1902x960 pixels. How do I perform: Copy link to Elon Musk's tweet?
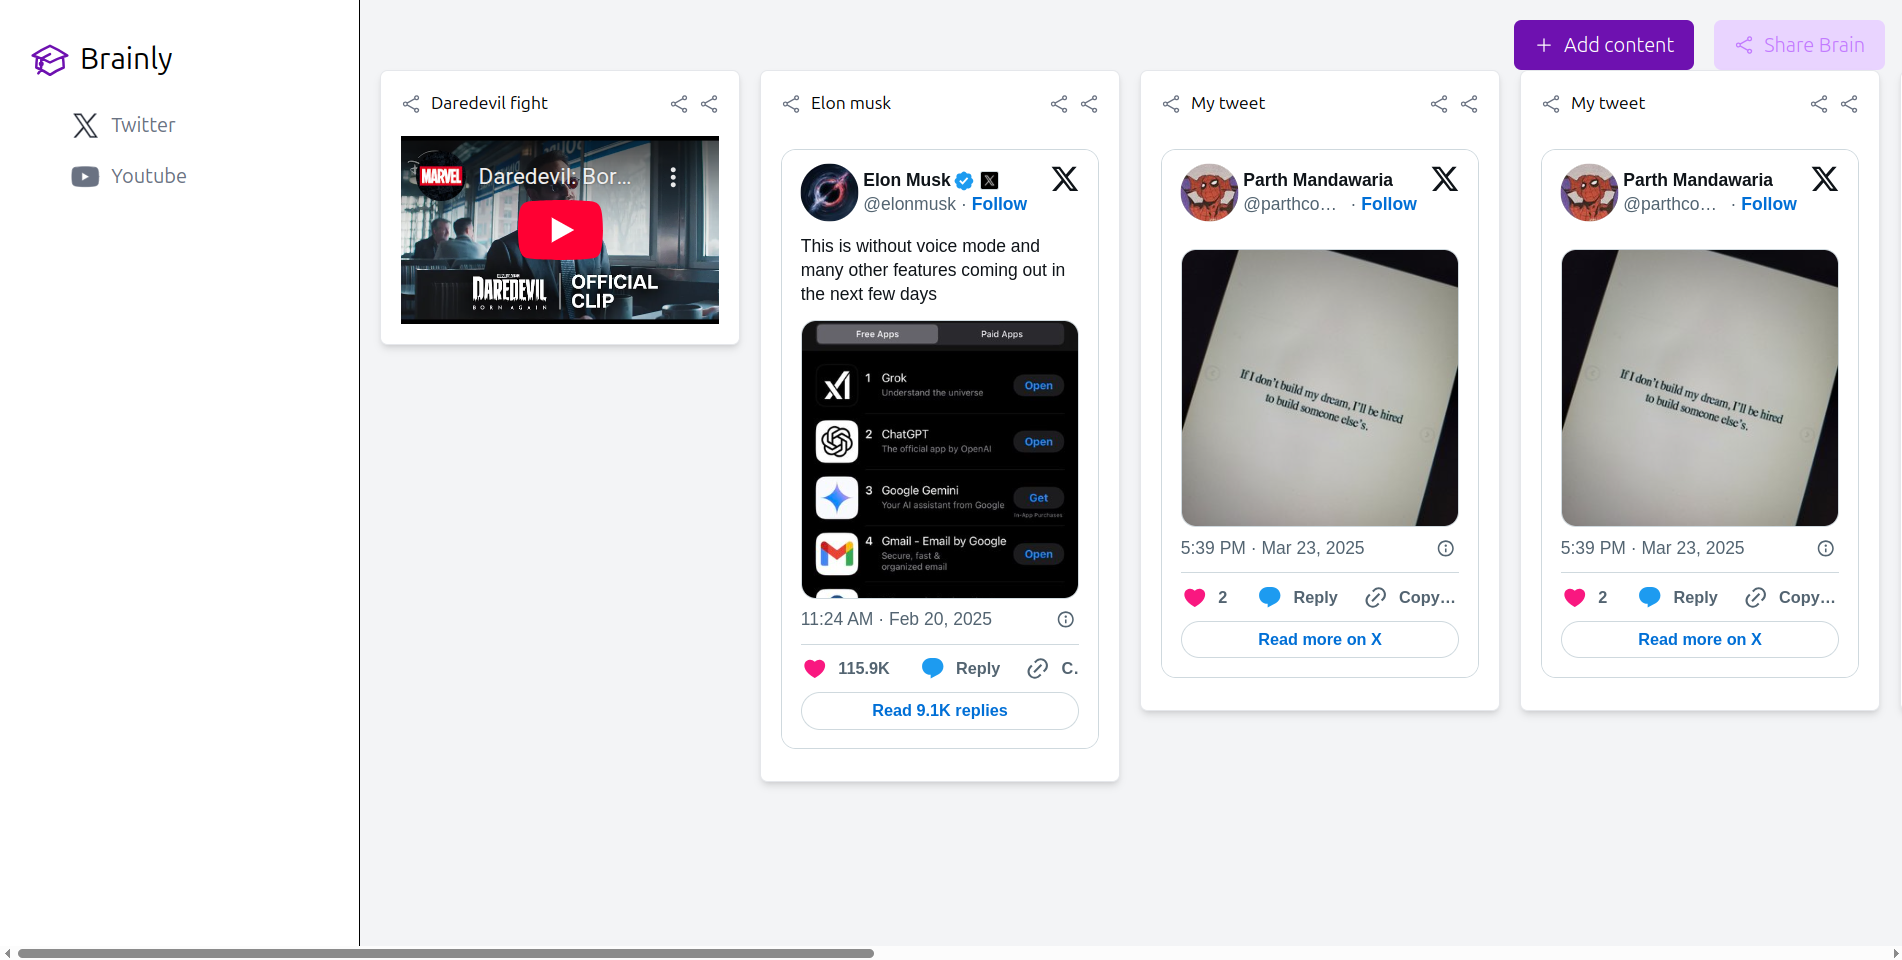1052,668
